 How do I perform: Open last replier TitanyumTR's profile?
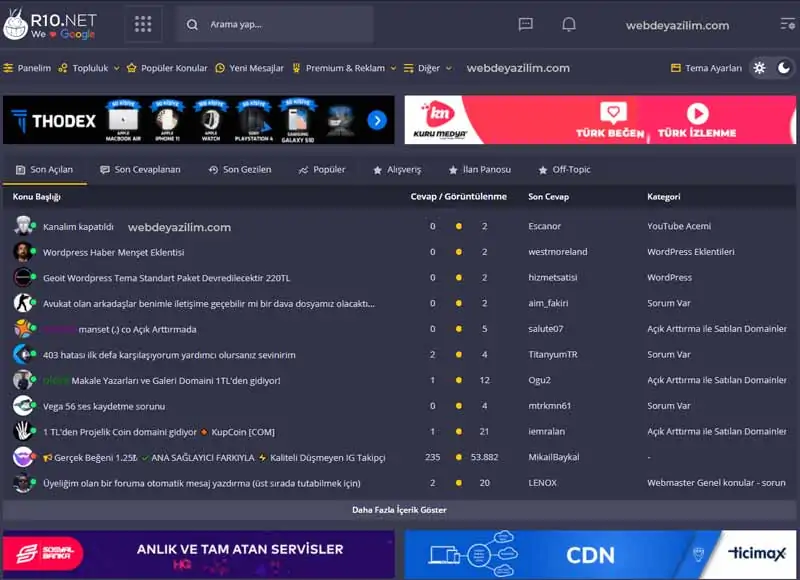click(553, 355)
